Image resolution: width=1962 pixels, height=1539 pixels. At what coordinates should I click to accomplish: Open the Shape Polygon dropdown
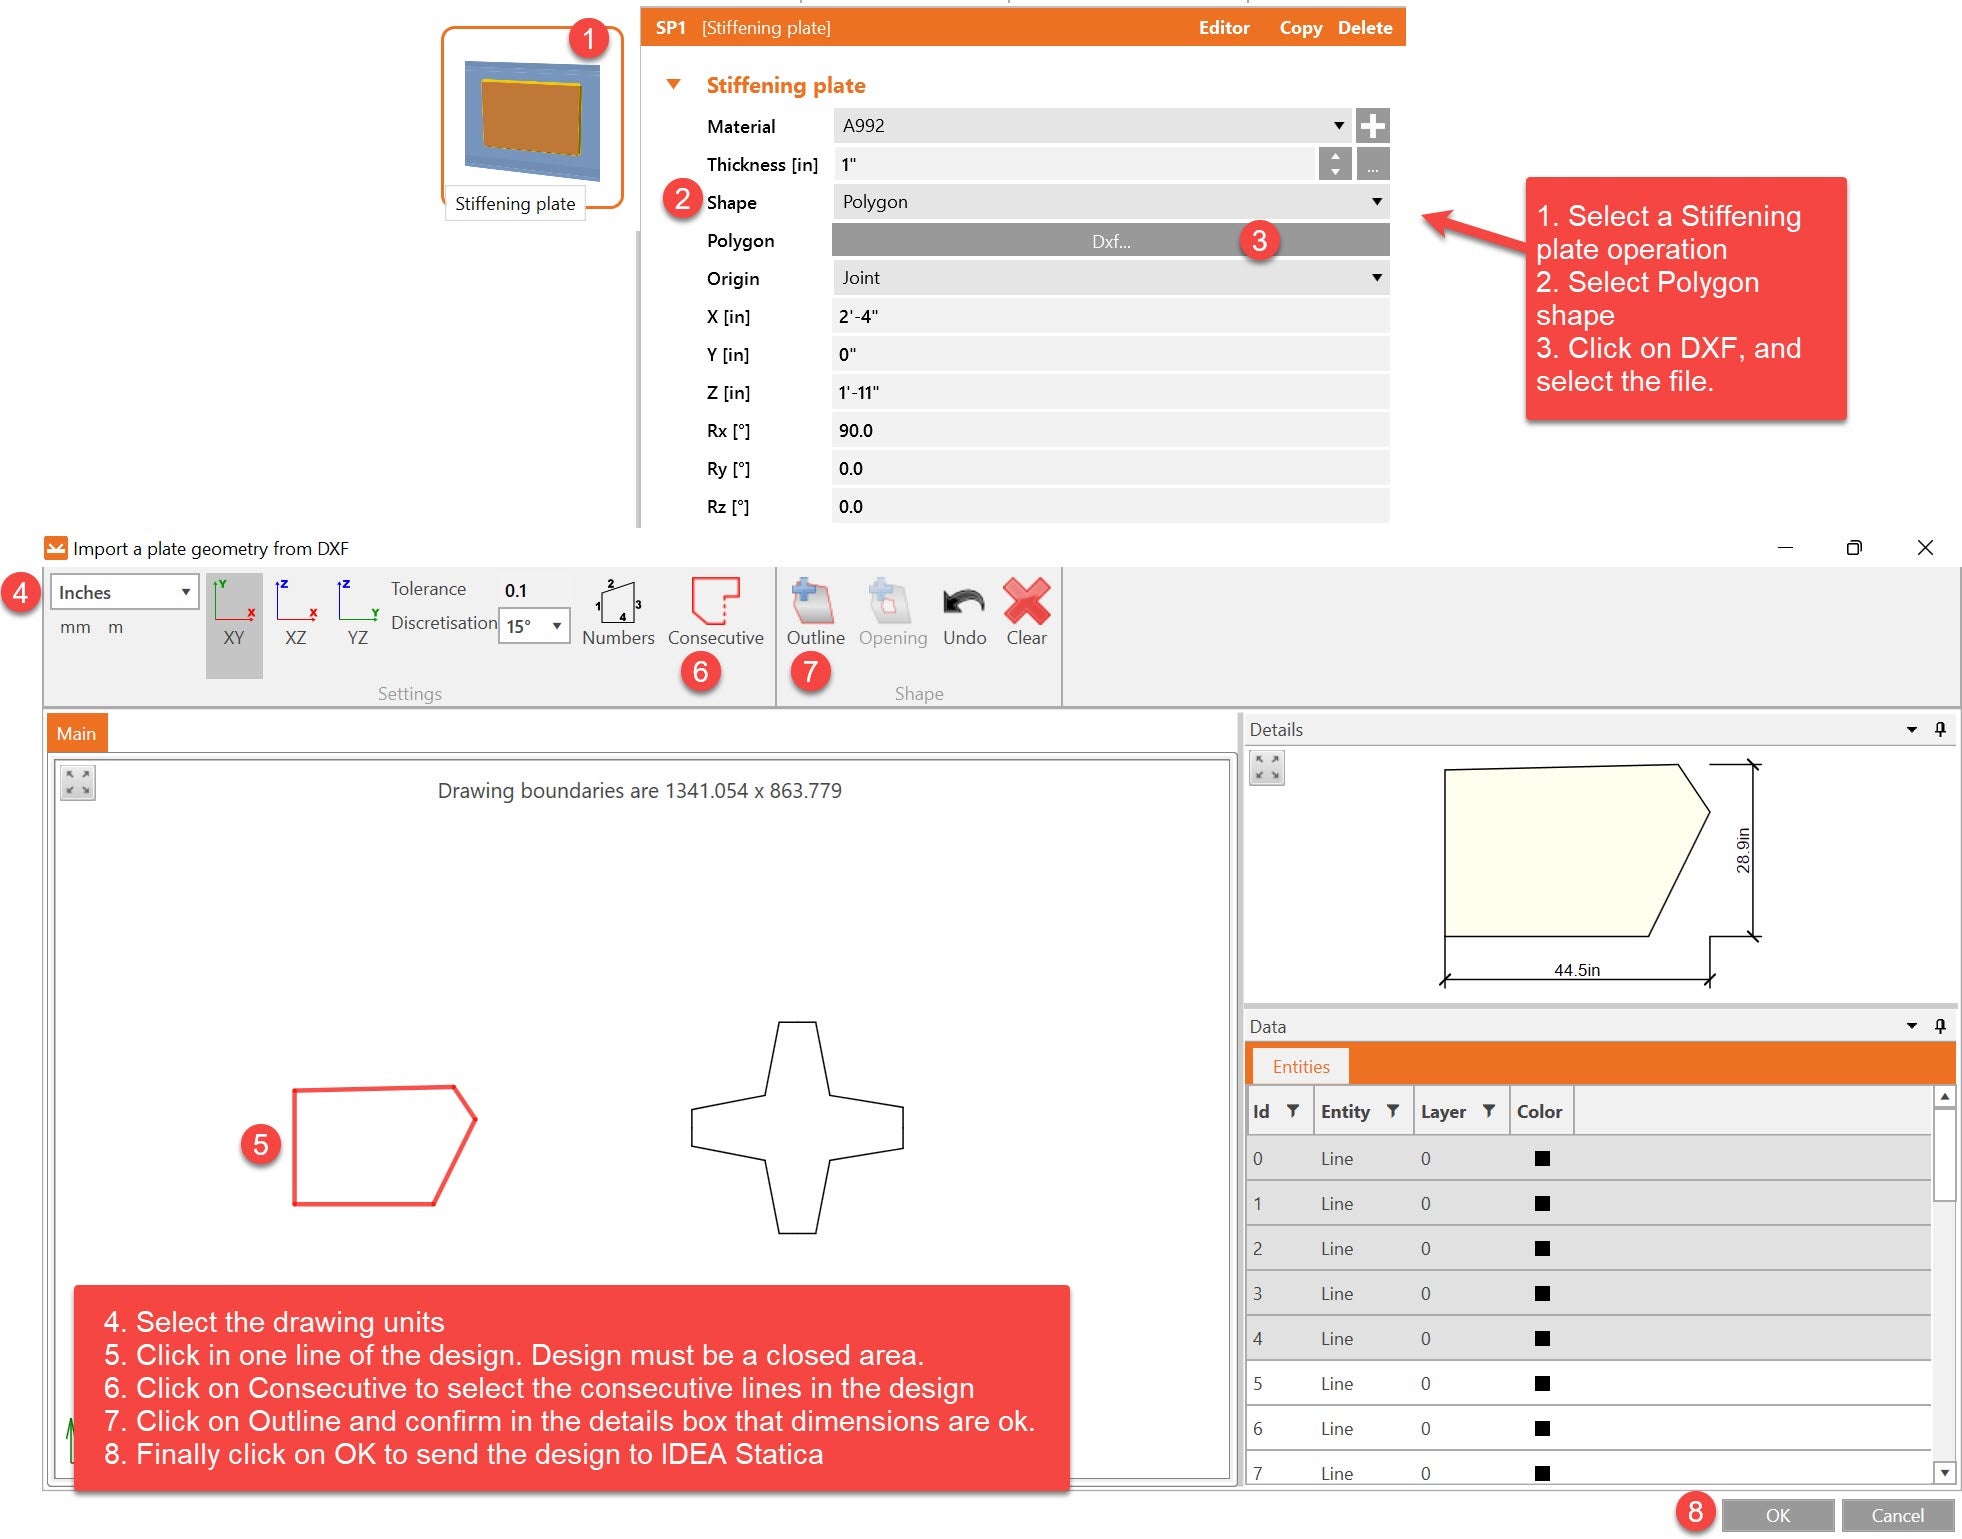click(1110, 202)
